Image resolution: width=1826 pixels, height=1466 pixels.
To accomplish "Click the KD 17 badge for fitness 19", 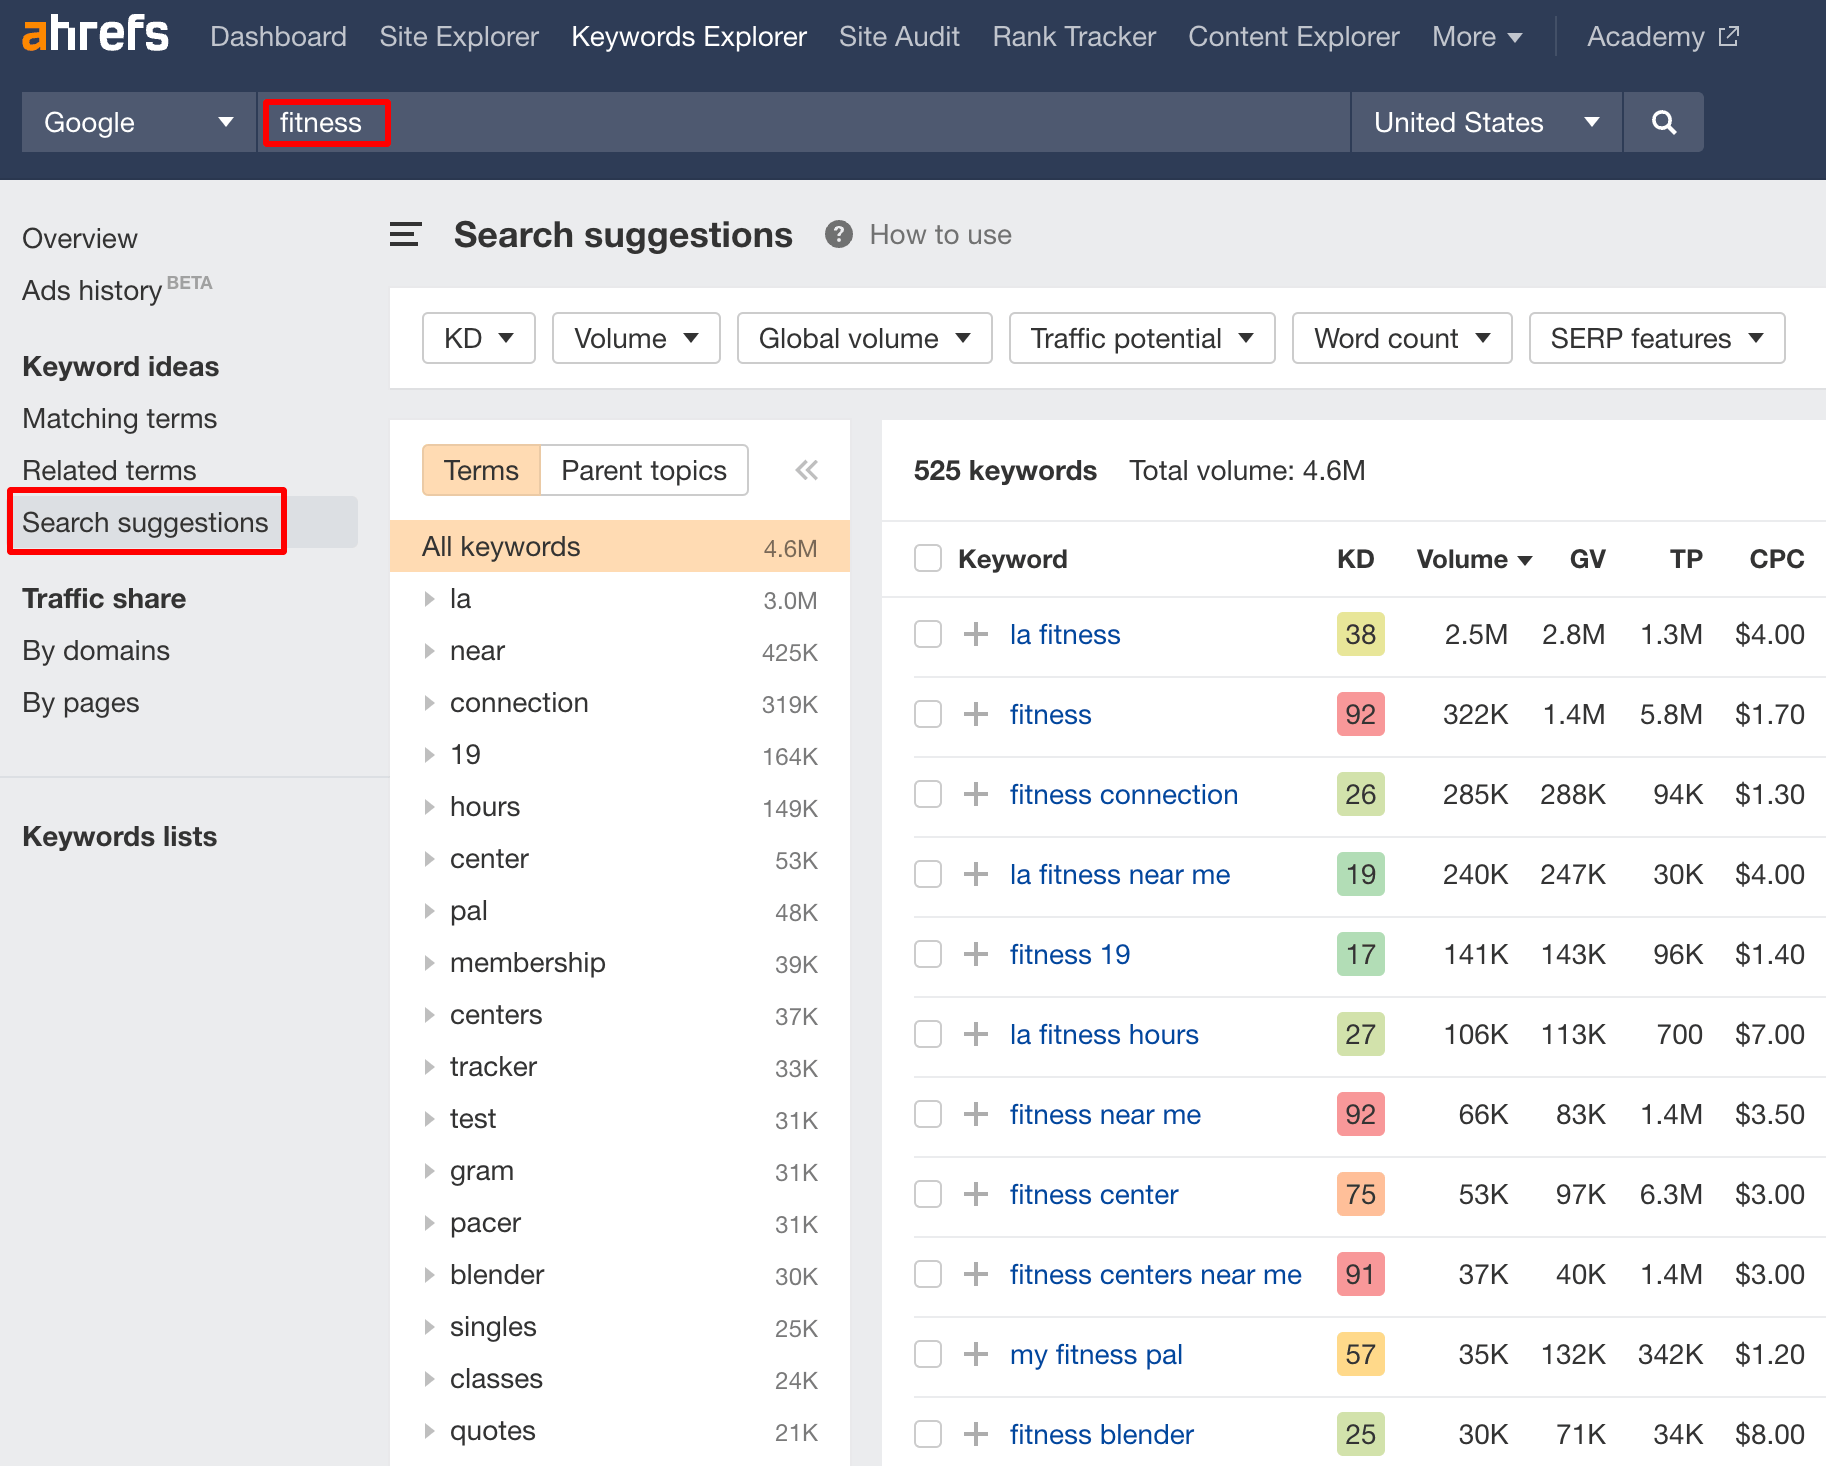I will 1361,954.
